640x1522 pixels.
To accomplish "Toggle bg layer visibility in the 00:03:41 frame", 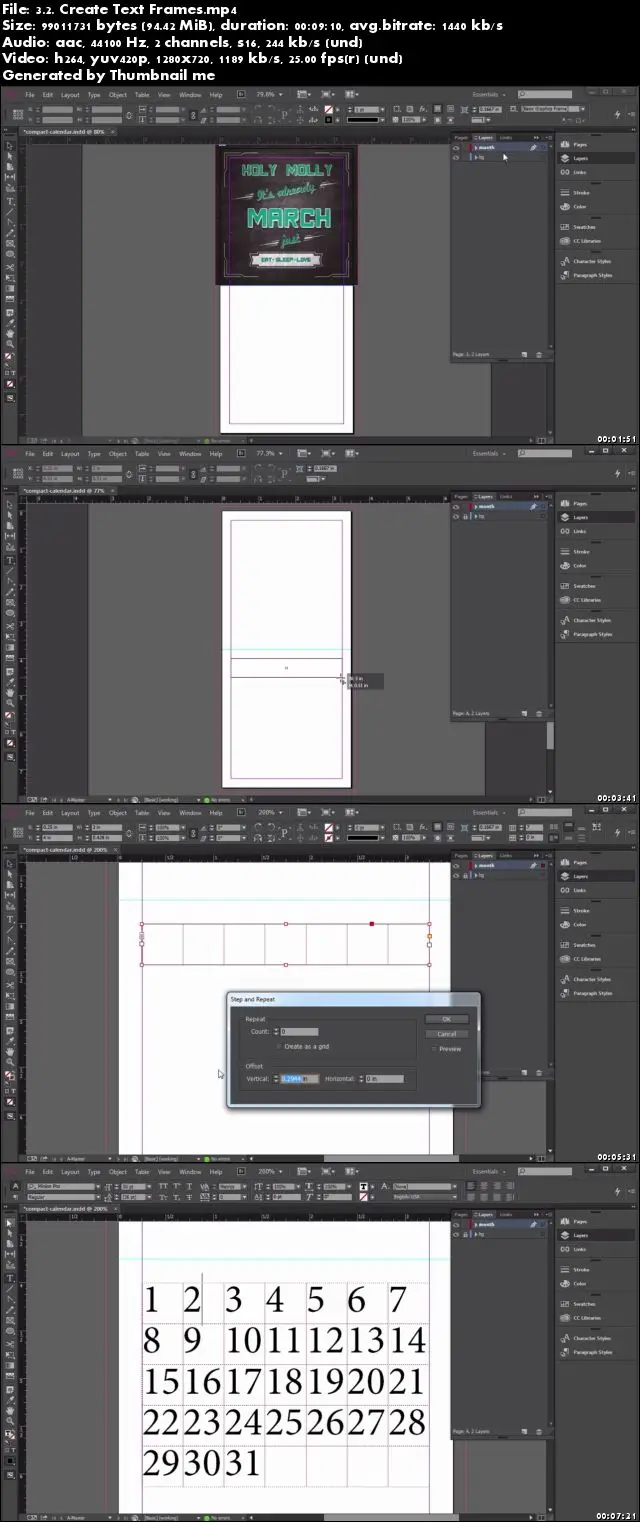I will tap(456, 515).
